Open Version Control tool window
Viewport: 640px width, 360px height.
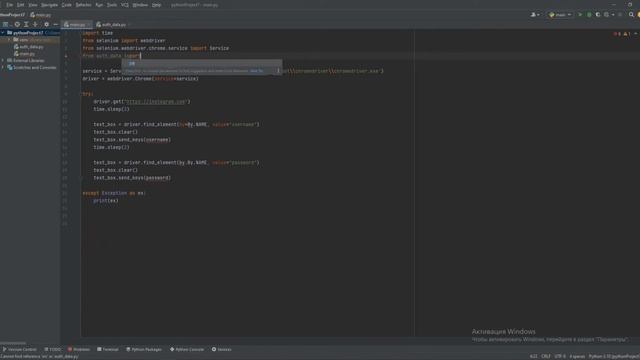pyautogui.click(x=19, y=349)
